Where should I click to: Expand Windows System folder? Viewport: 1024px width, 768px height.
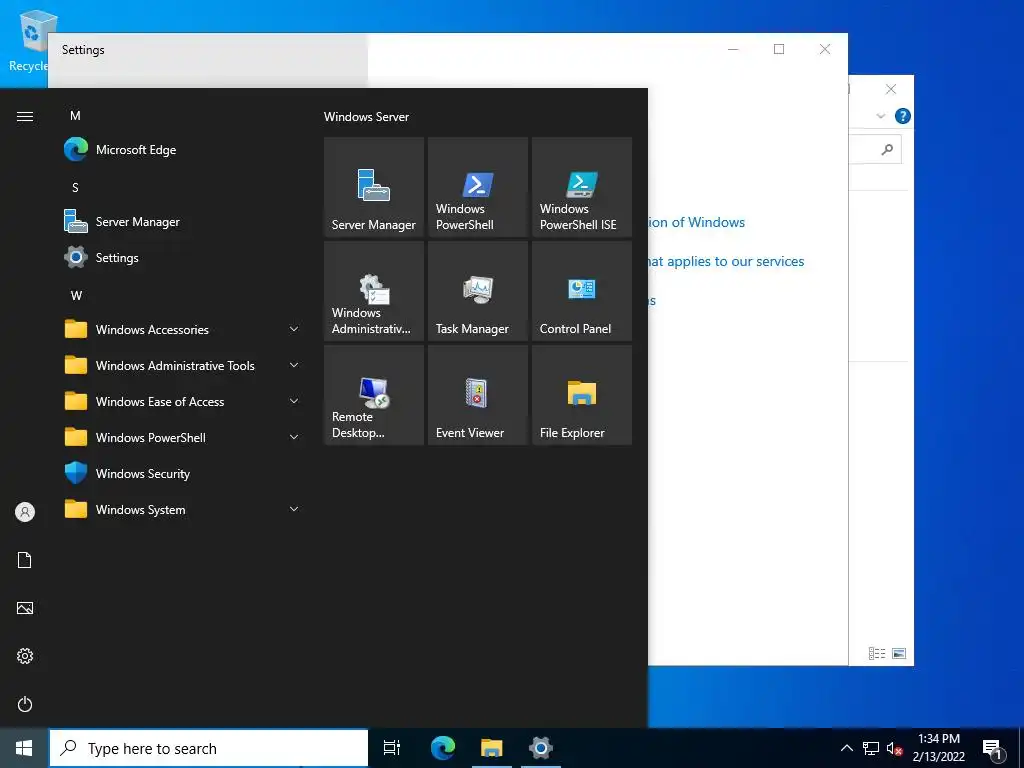point(183,509)
